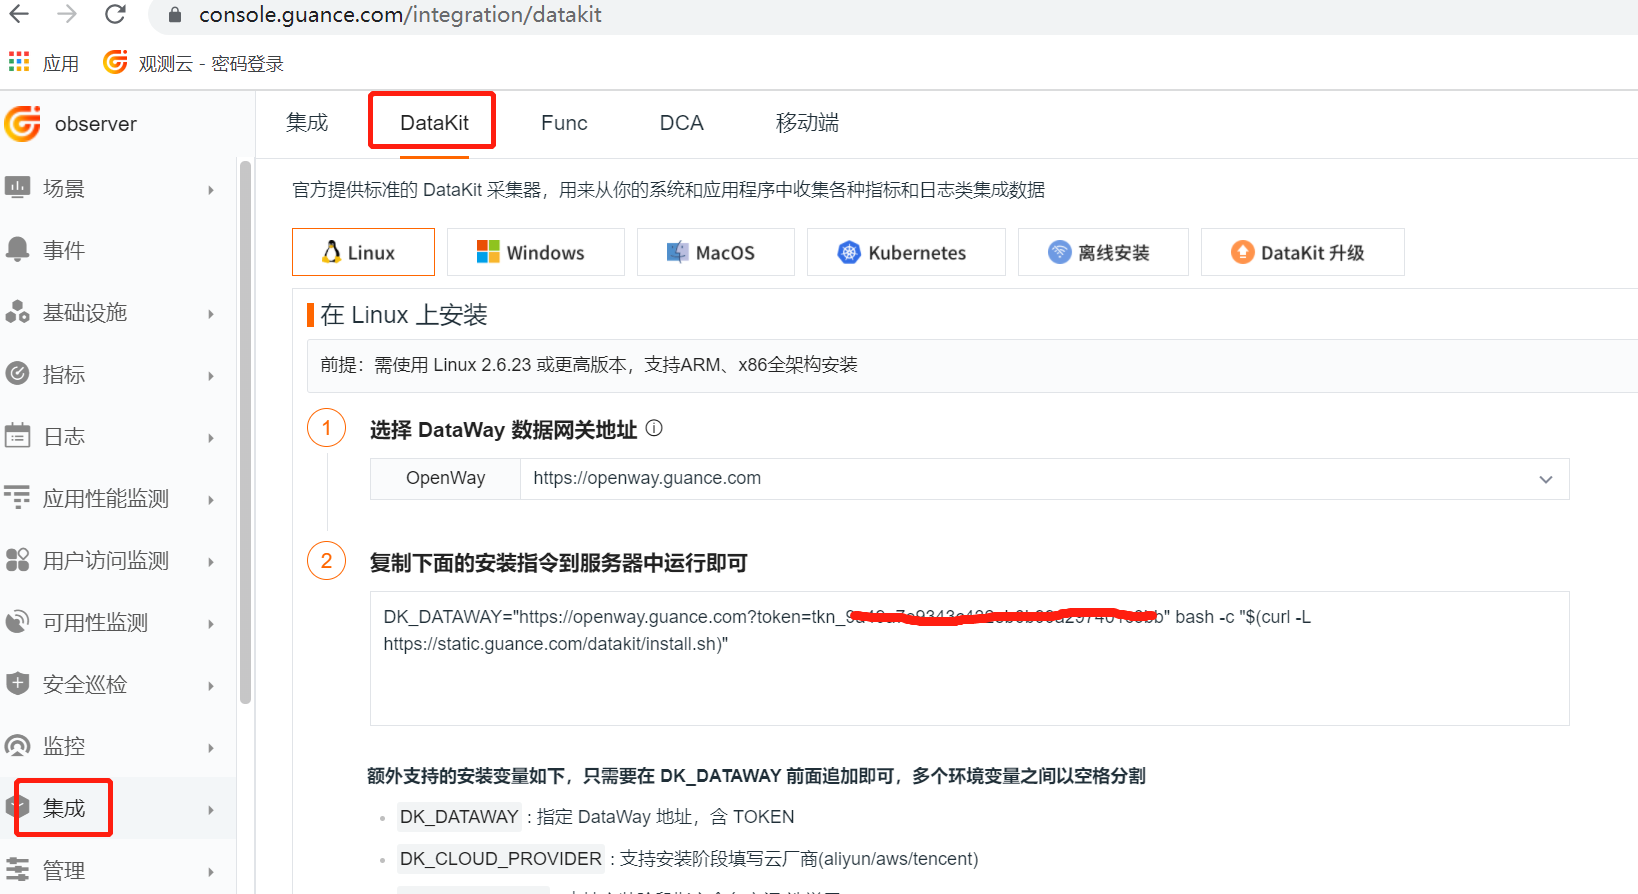Screen dimensions: 1638x894
Task: Select the Windows install option
Action: [536, 252]
